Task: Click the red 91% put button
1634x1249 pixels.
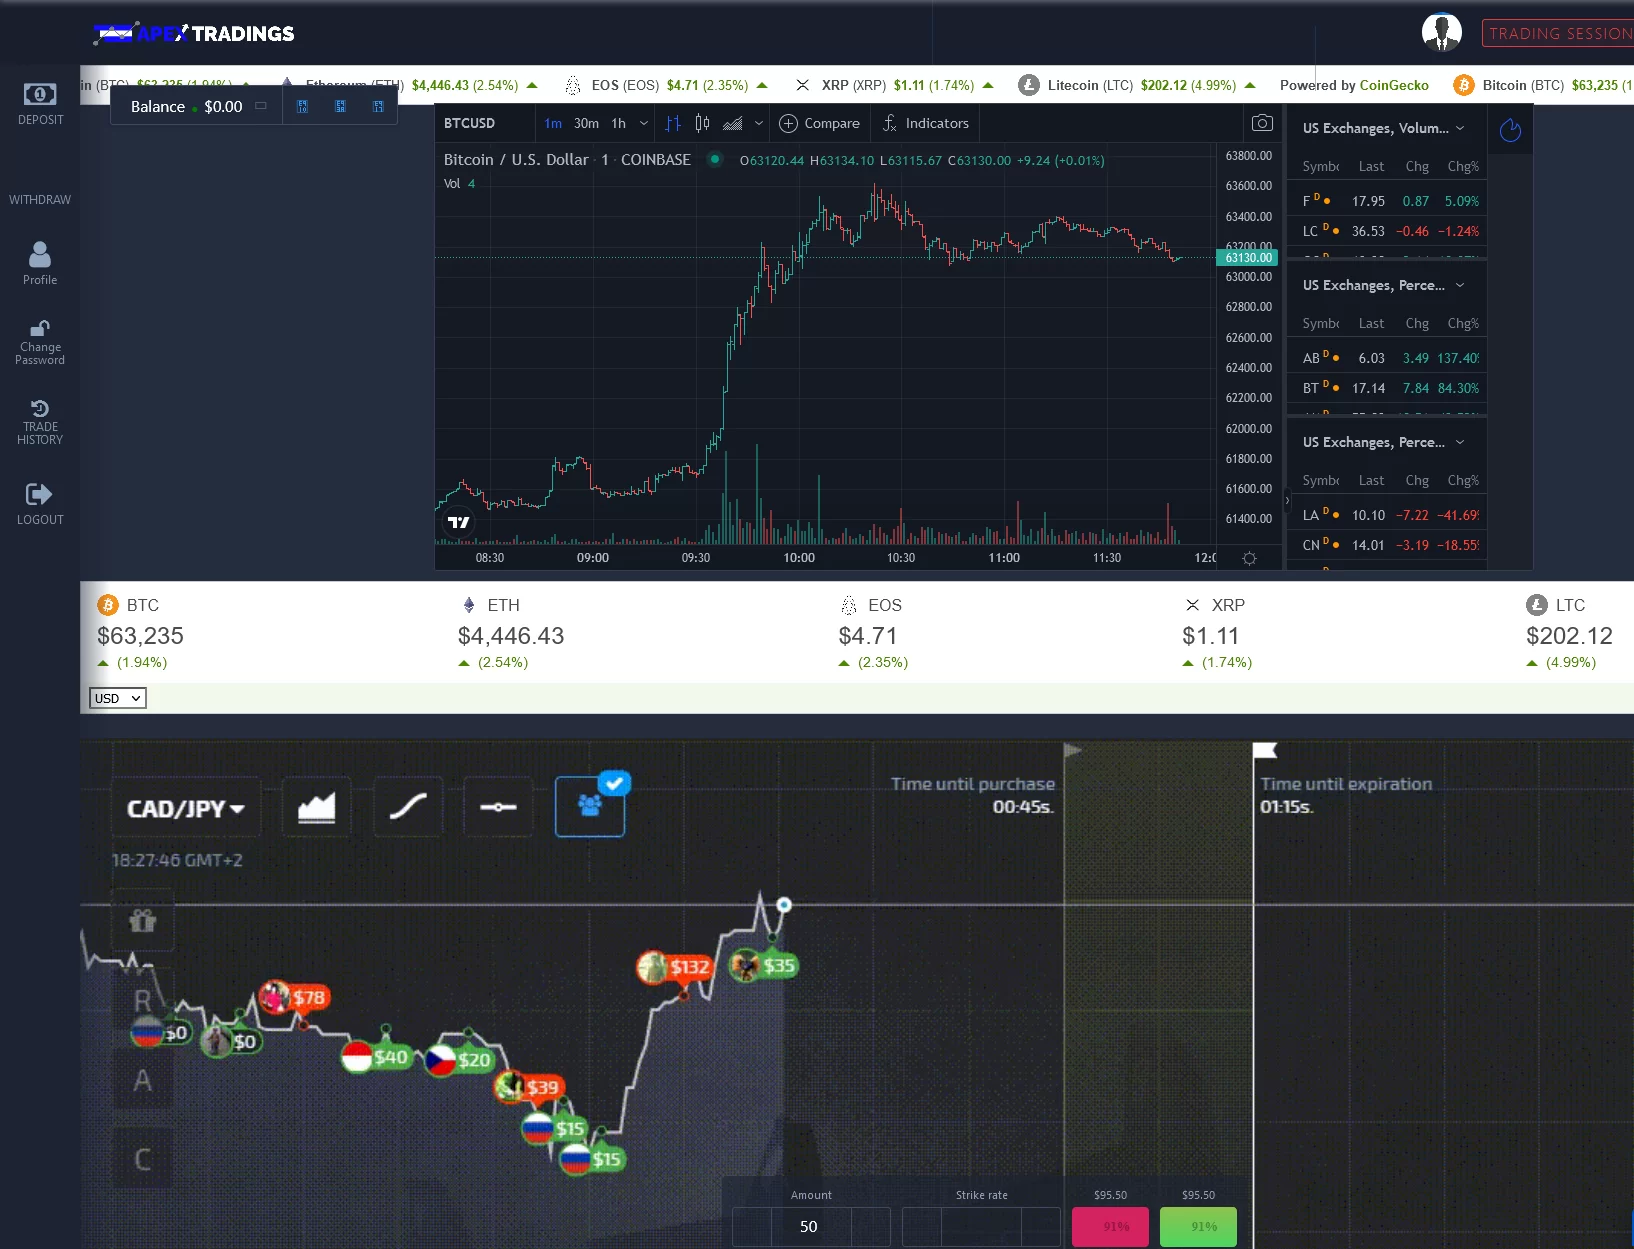Action: point(1110,1227)
